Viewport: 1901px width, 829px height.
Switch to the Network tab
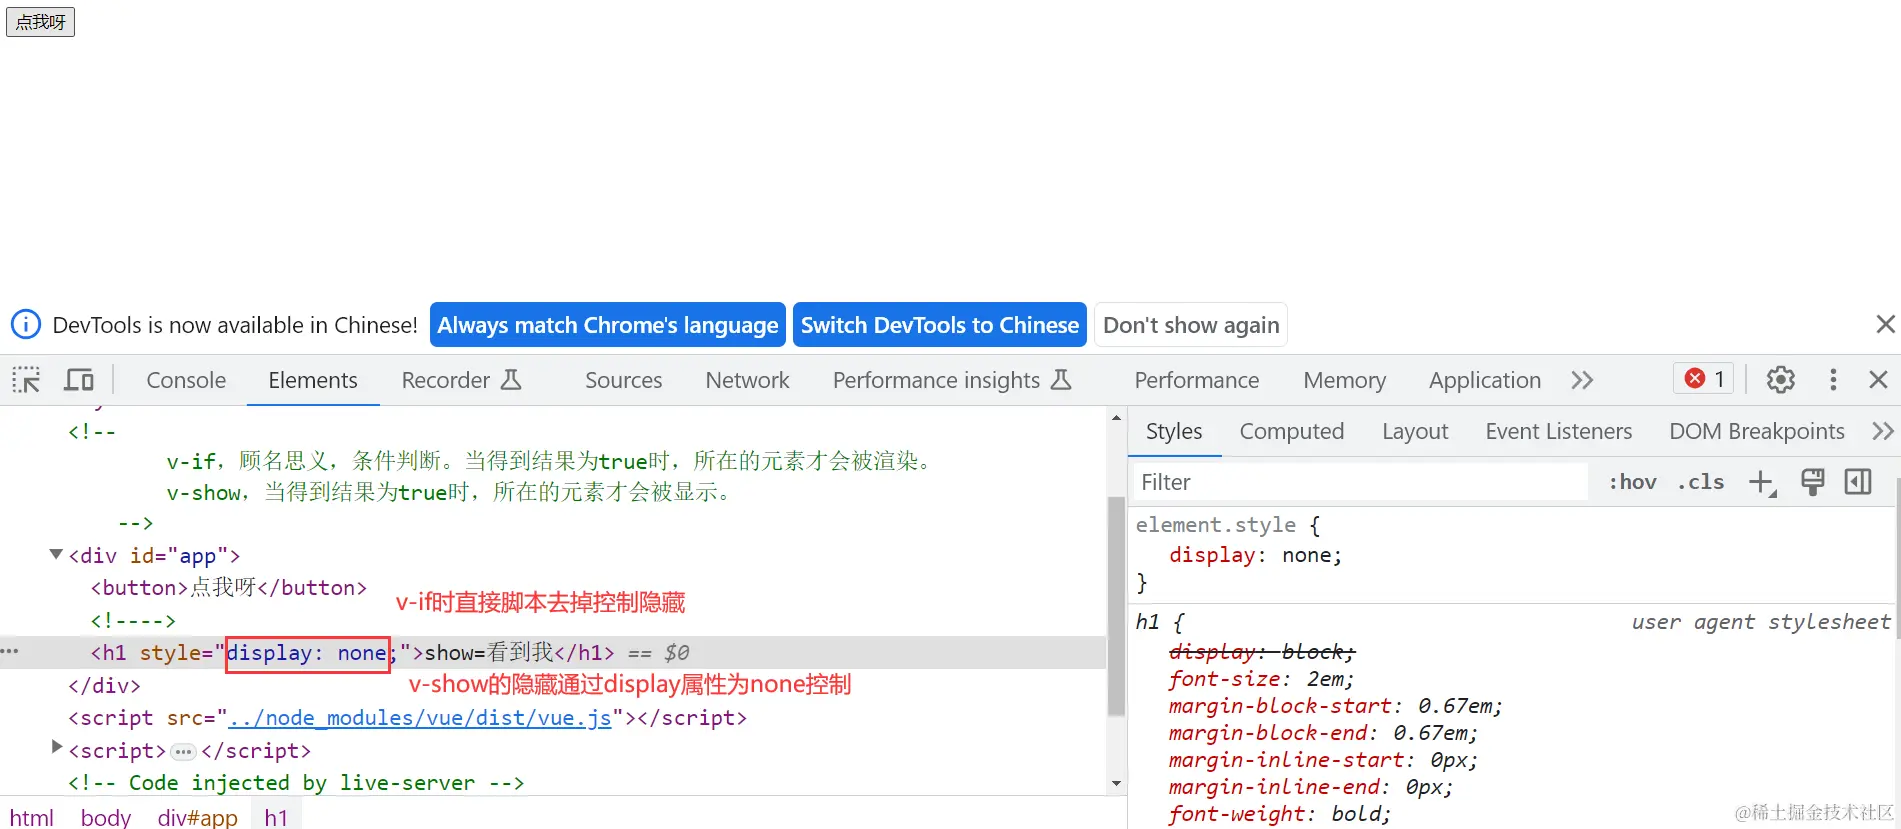[x=747, y=380]
